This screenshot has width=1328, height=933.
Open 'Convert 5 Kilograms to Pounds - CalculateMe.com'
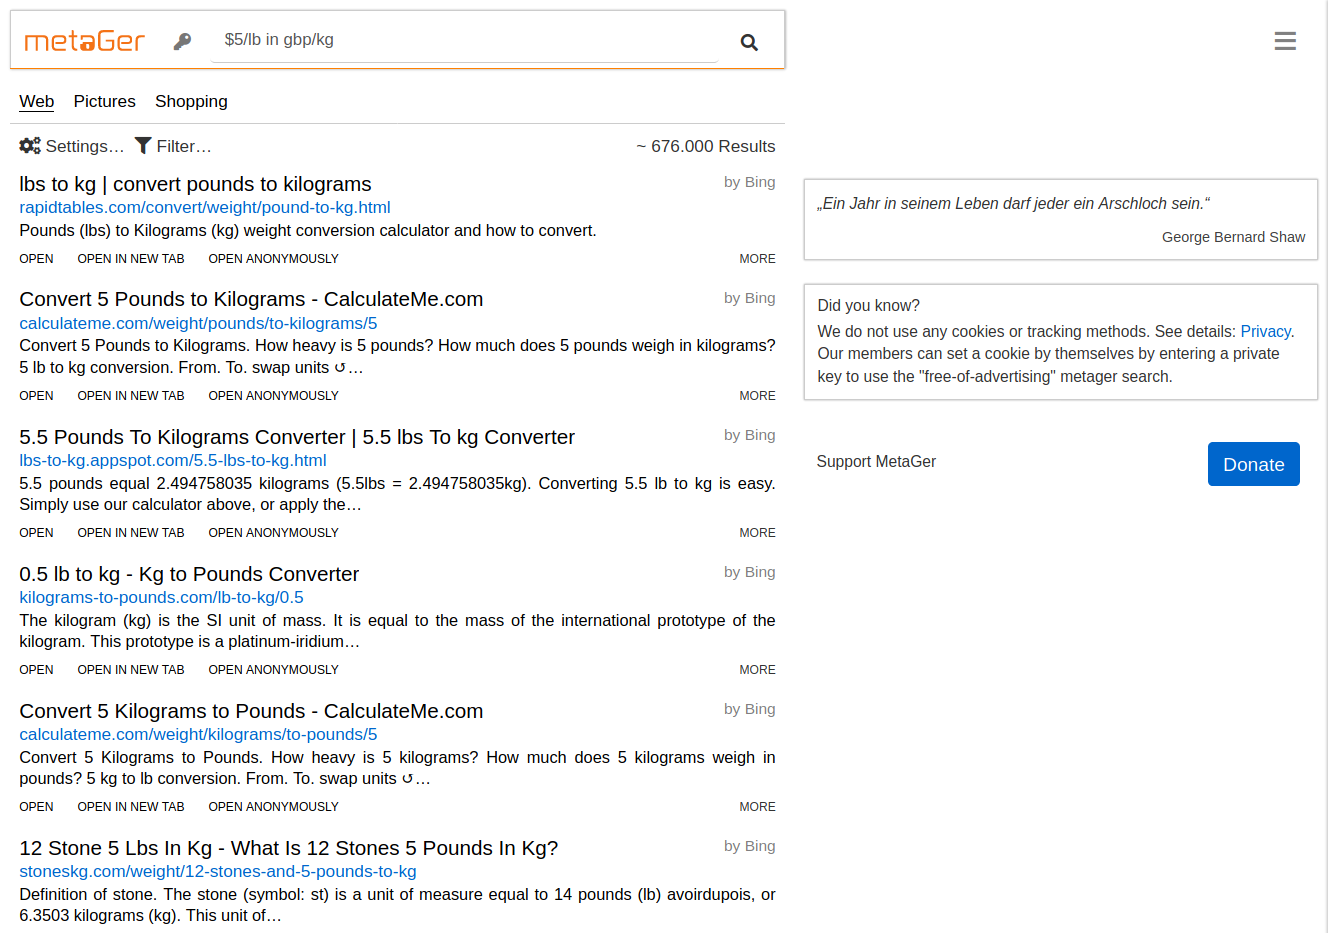point(251,711)
